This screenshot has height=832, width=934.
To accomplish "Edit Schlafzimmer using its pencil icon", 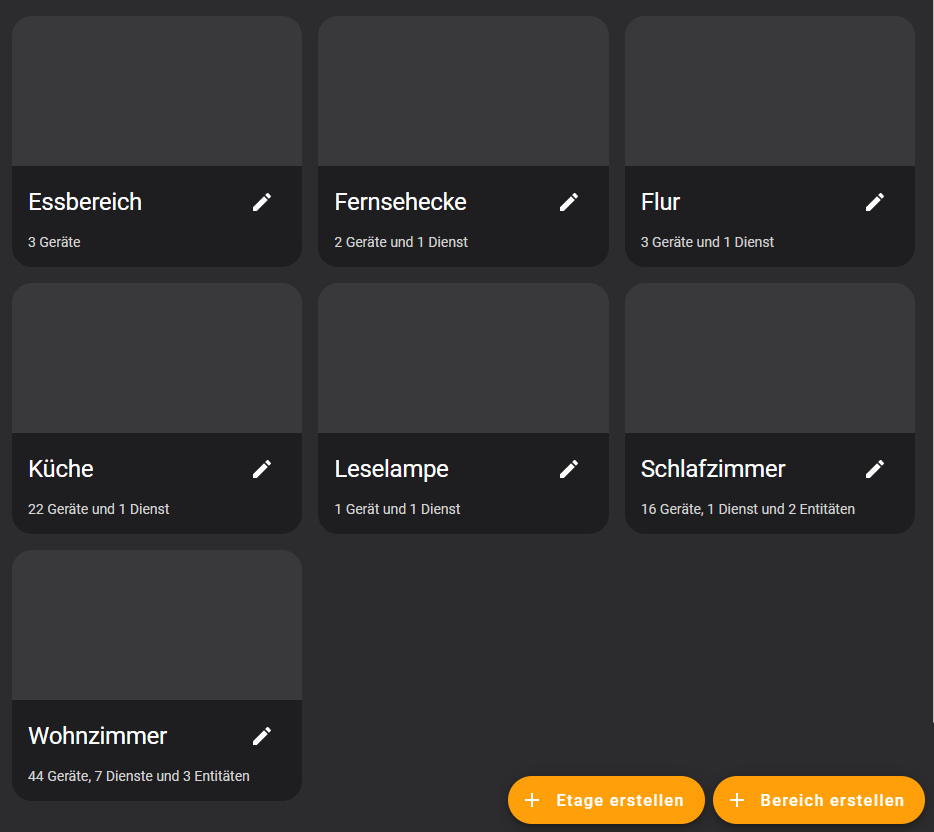I will [x=875, y=469].
